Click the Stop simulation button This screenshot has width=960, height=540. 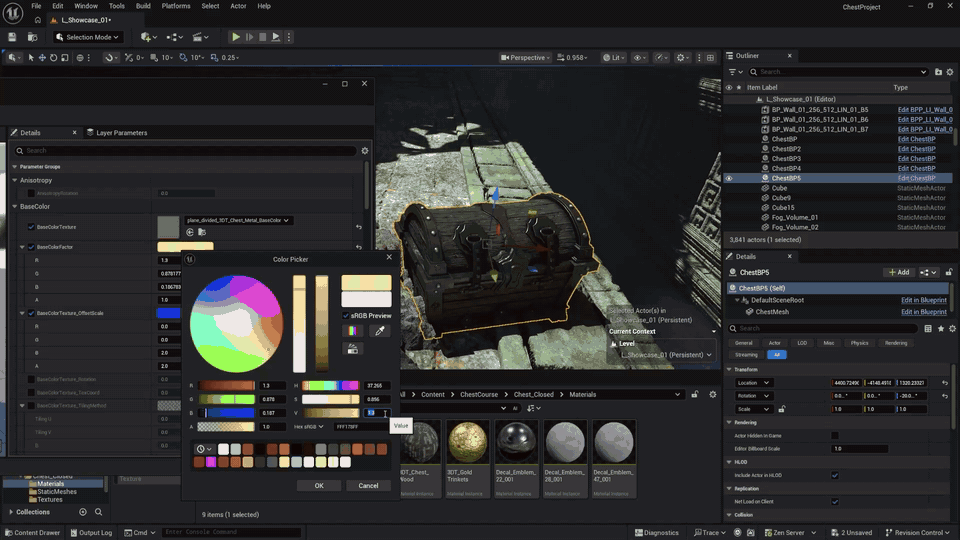263,37
